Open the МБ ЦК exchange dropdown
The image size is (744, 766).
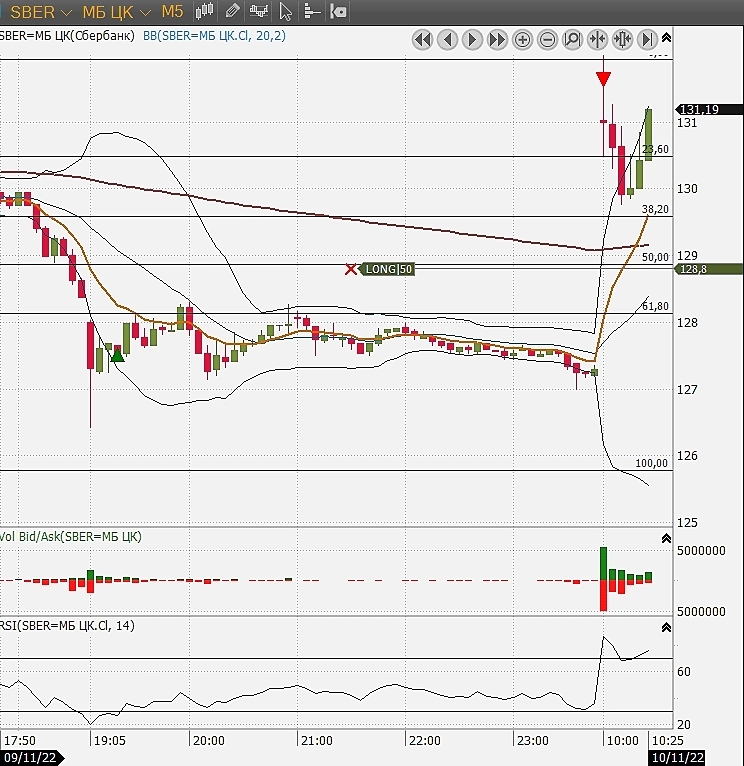click(x=116, y=12)
